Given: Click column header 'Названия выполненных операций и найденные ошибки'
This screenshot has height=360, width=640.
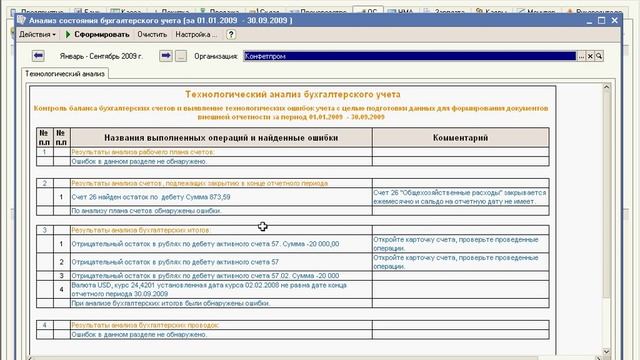Looking at the screenshot, I should pos(221,138).
